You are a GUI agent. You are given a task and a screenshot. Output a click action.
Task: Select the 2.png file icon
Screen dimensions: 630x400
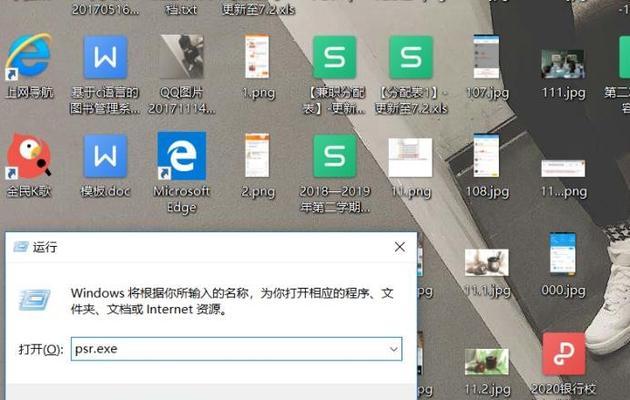point(257,155)
